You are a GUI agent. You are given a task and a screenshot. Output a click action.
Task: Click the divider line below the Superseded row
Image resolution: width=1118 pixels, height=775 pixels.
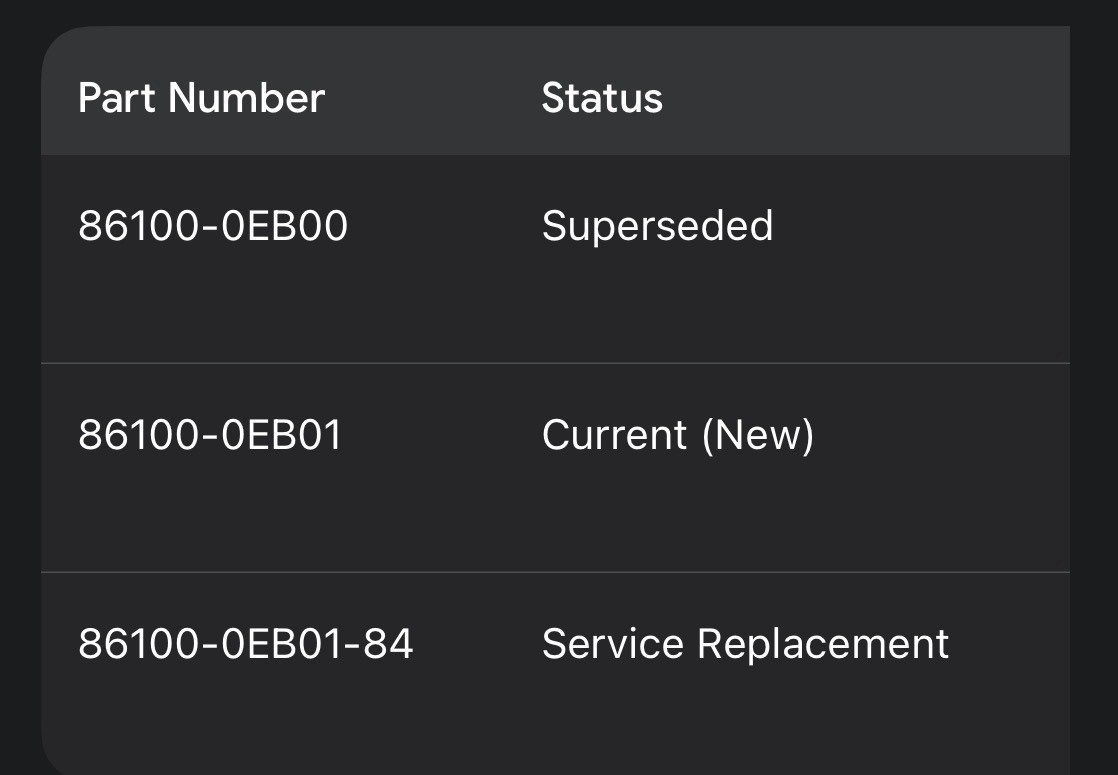(555, 363)
